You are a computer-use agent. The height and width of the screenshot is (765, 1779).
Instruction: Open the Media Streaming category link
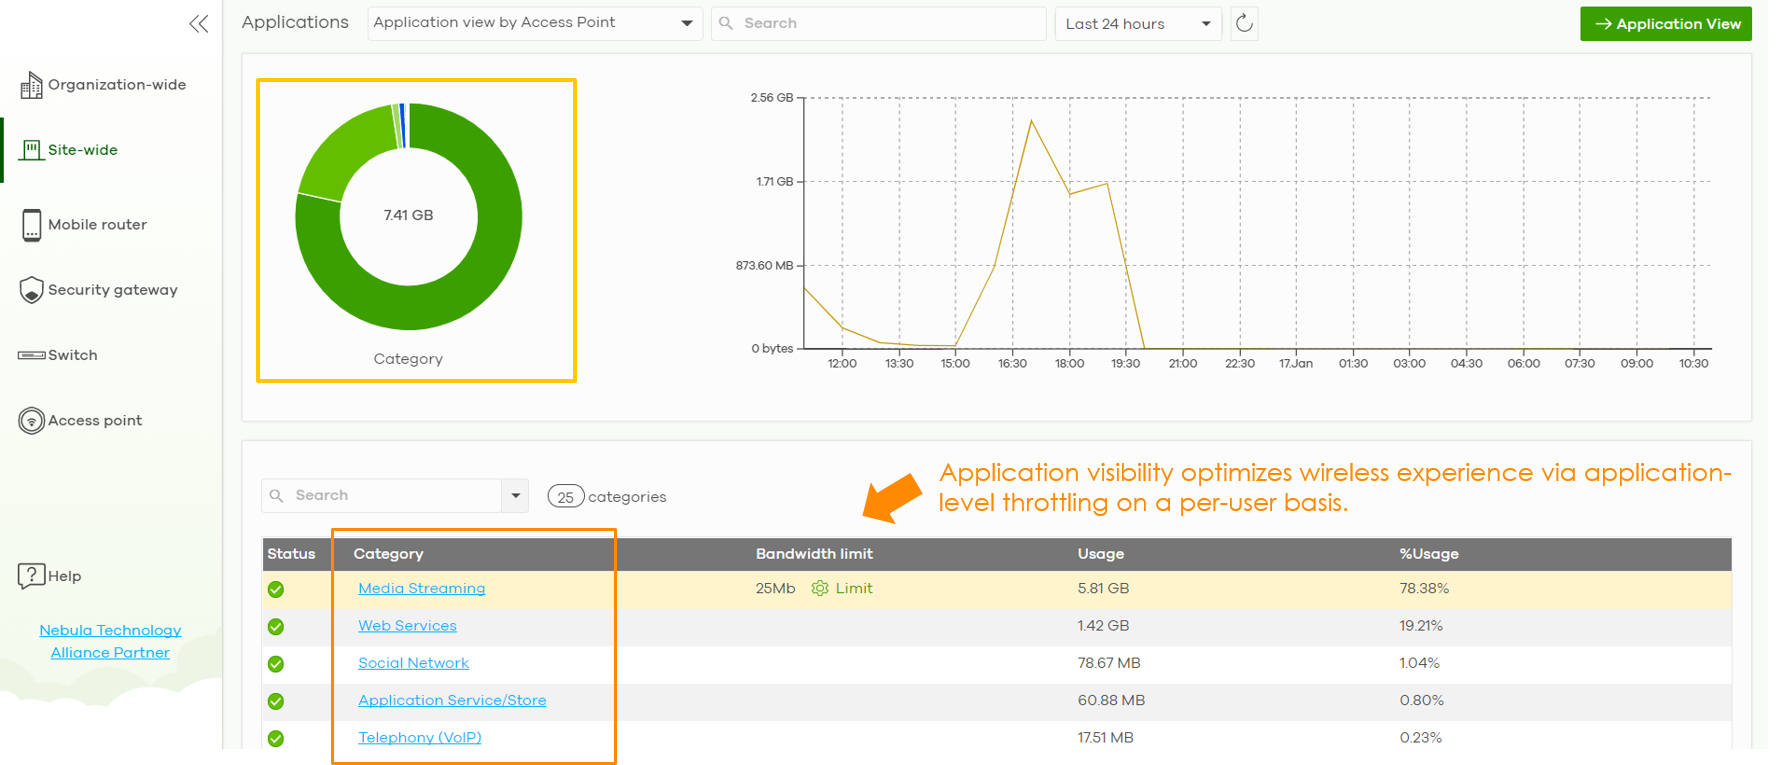(x=421, y=589)
